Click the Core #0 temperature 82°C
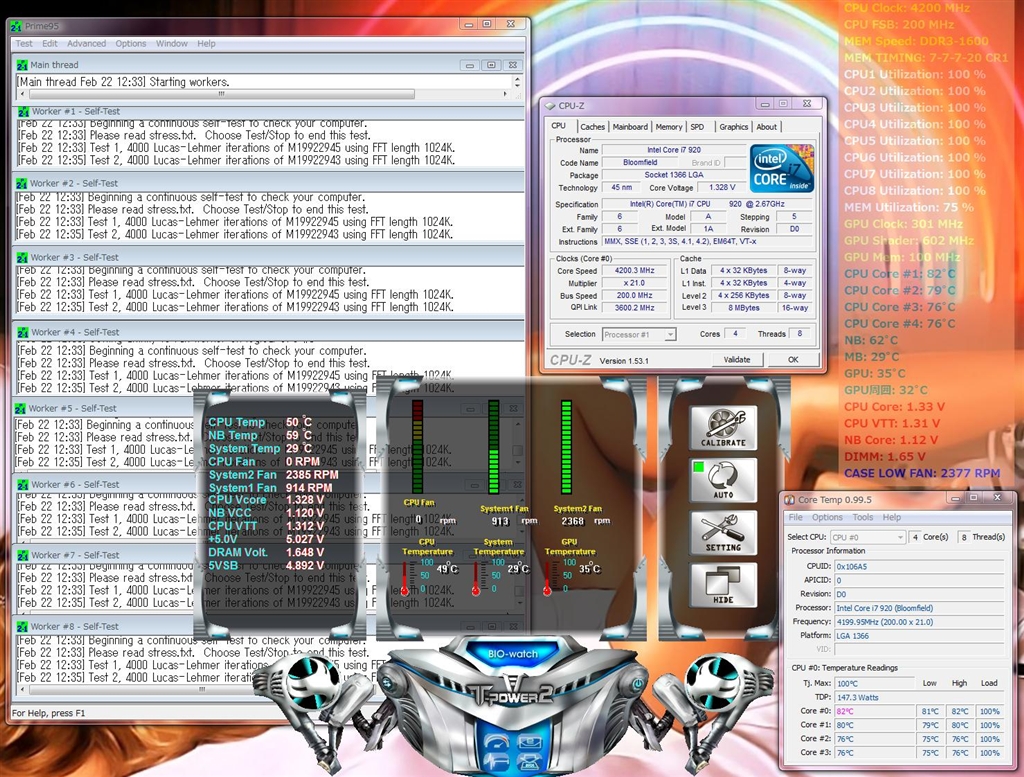1024x777 pixels. click(874, 711)
